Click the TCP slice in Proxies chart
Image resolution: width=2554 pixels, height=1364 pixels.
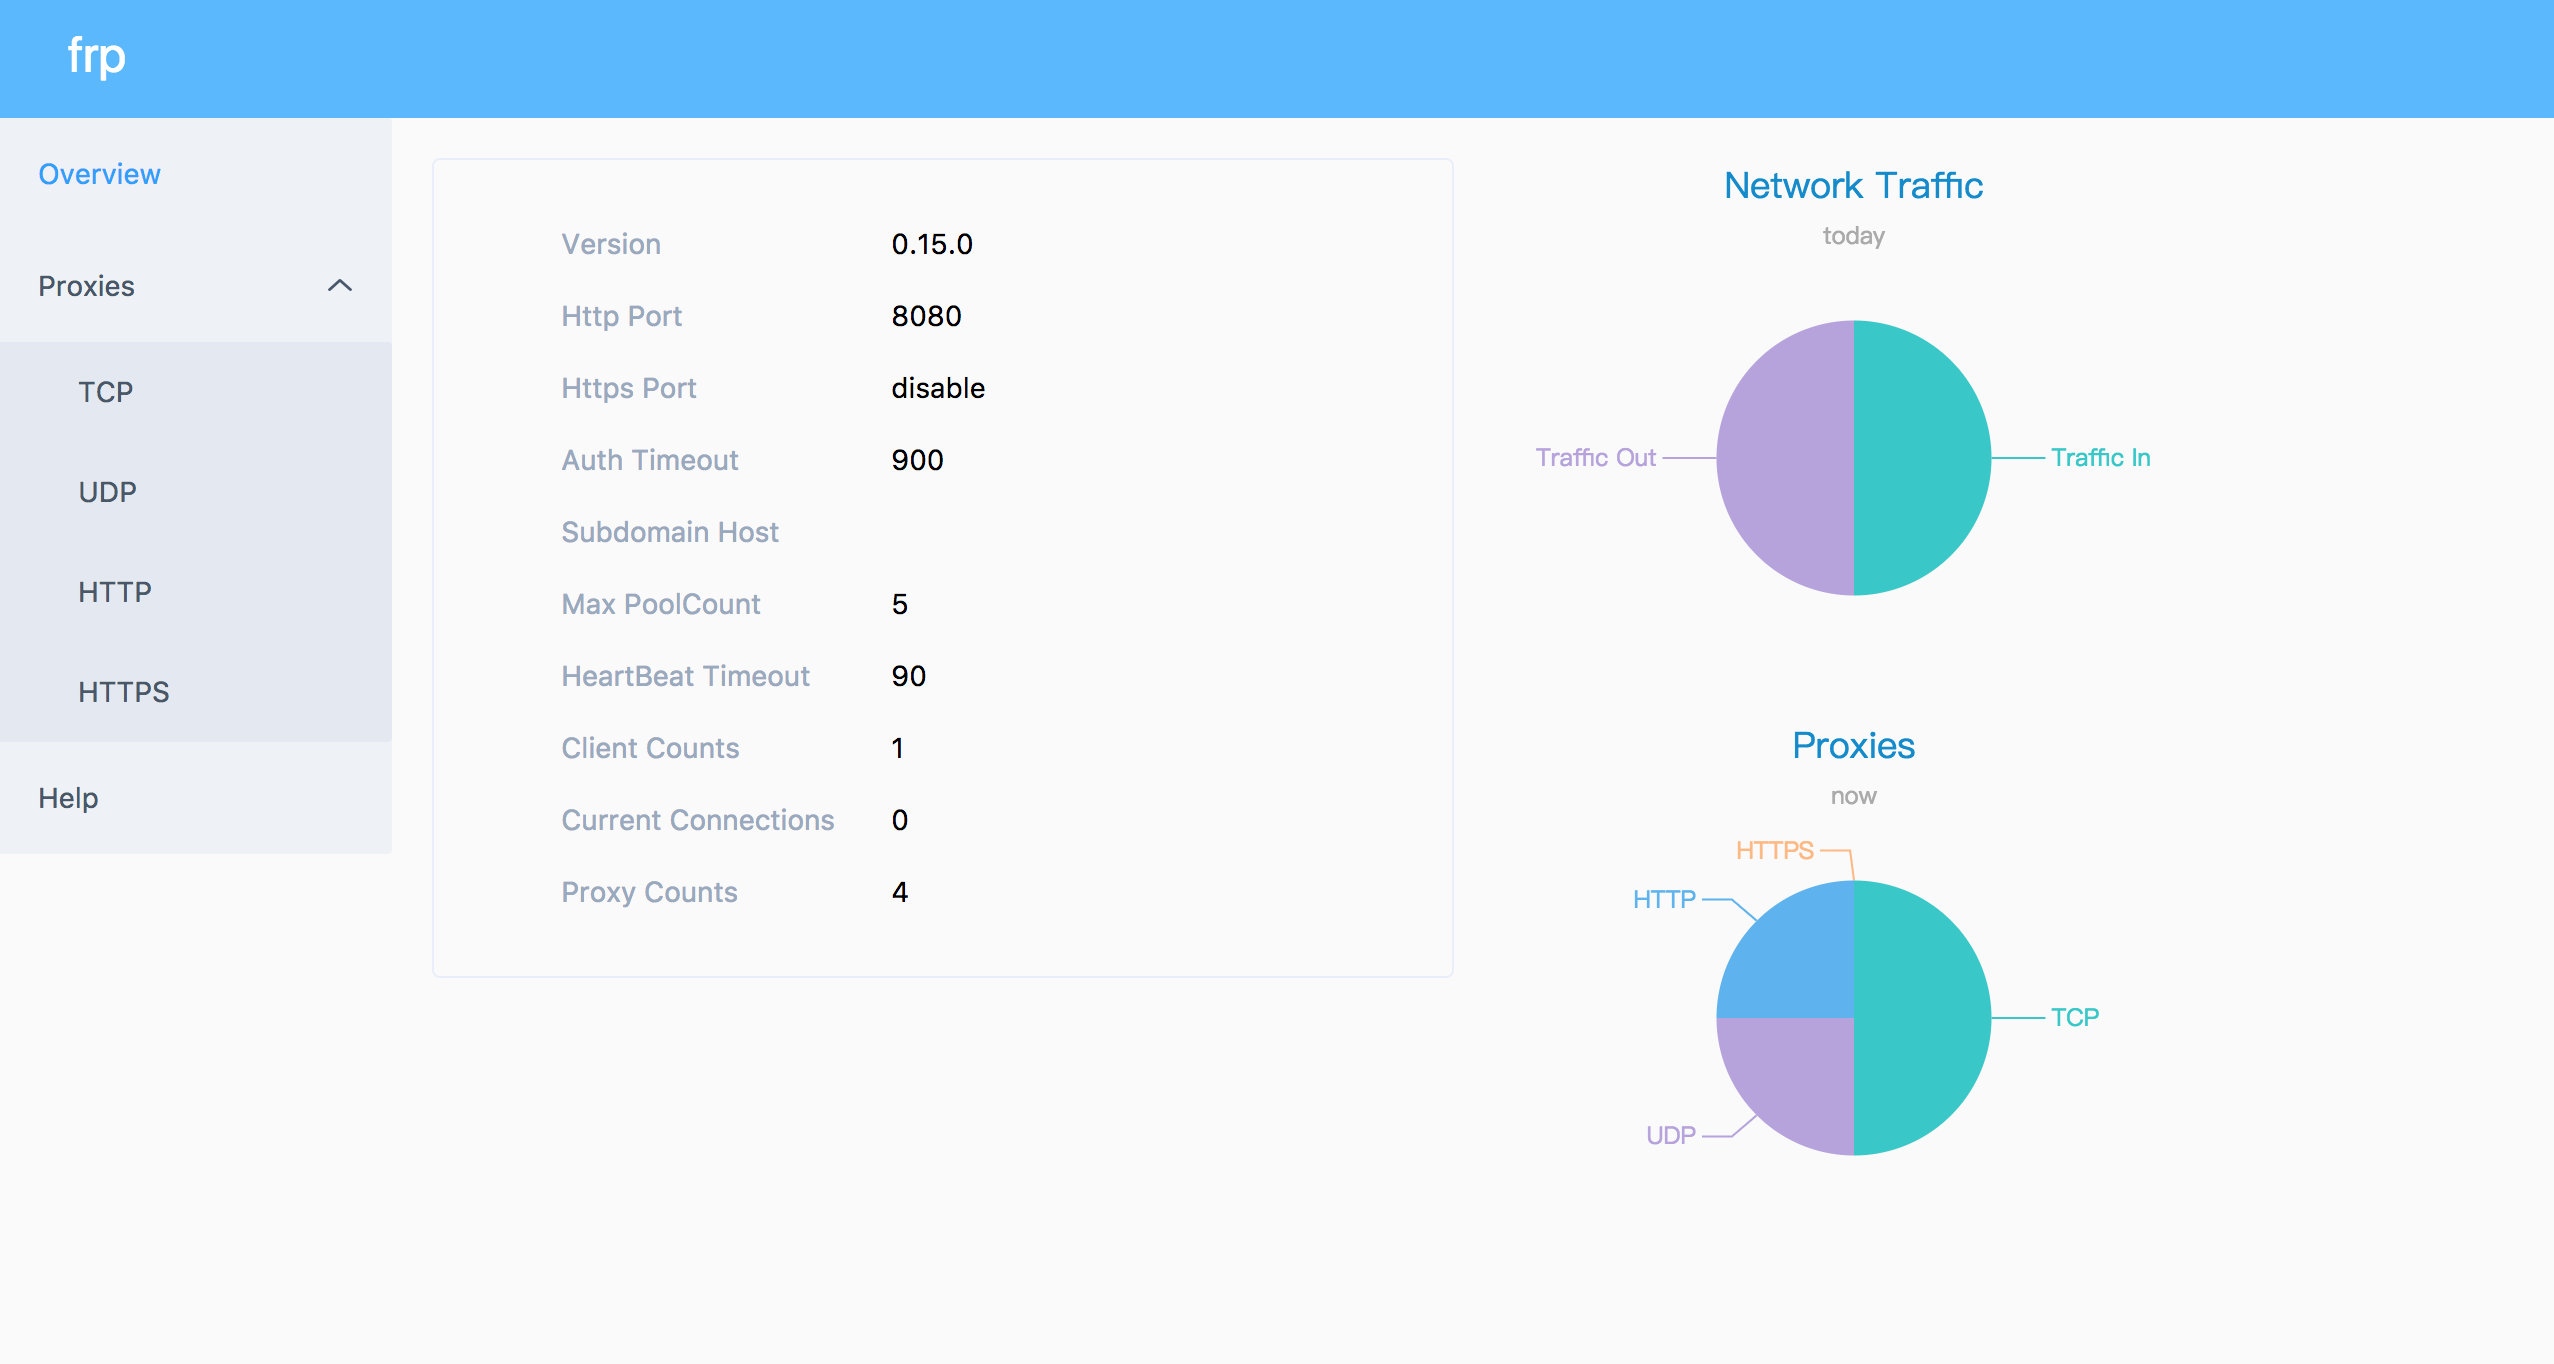point(1922,1018)
